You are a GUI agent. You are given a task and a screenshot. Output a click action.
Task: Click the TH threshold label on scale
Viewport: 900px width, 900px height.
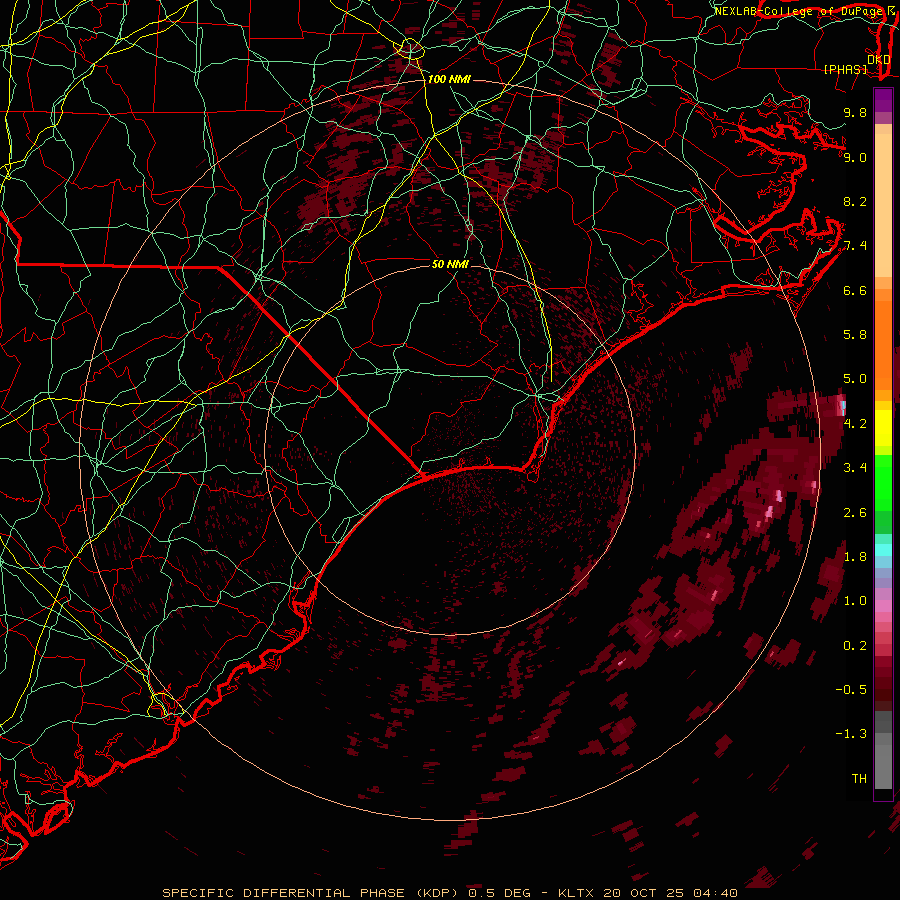tap(859, 779)
